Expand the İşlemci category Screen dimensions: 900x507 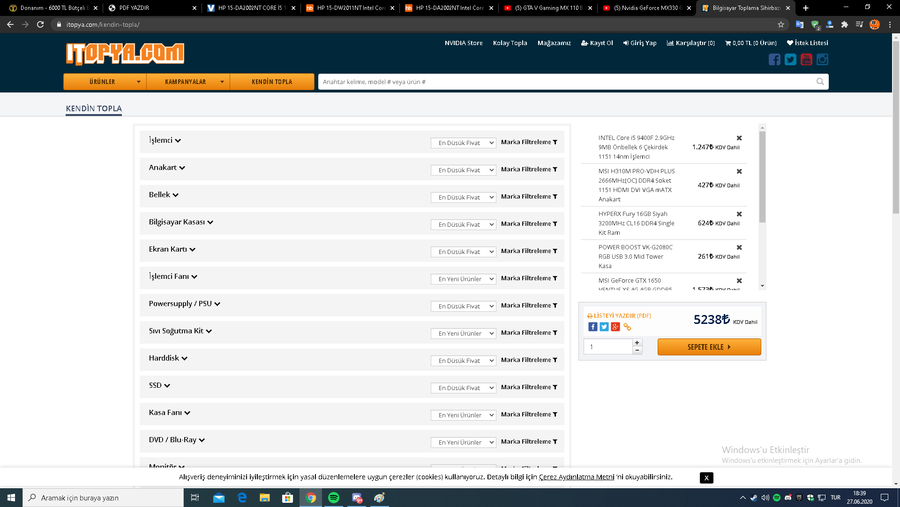165,140
